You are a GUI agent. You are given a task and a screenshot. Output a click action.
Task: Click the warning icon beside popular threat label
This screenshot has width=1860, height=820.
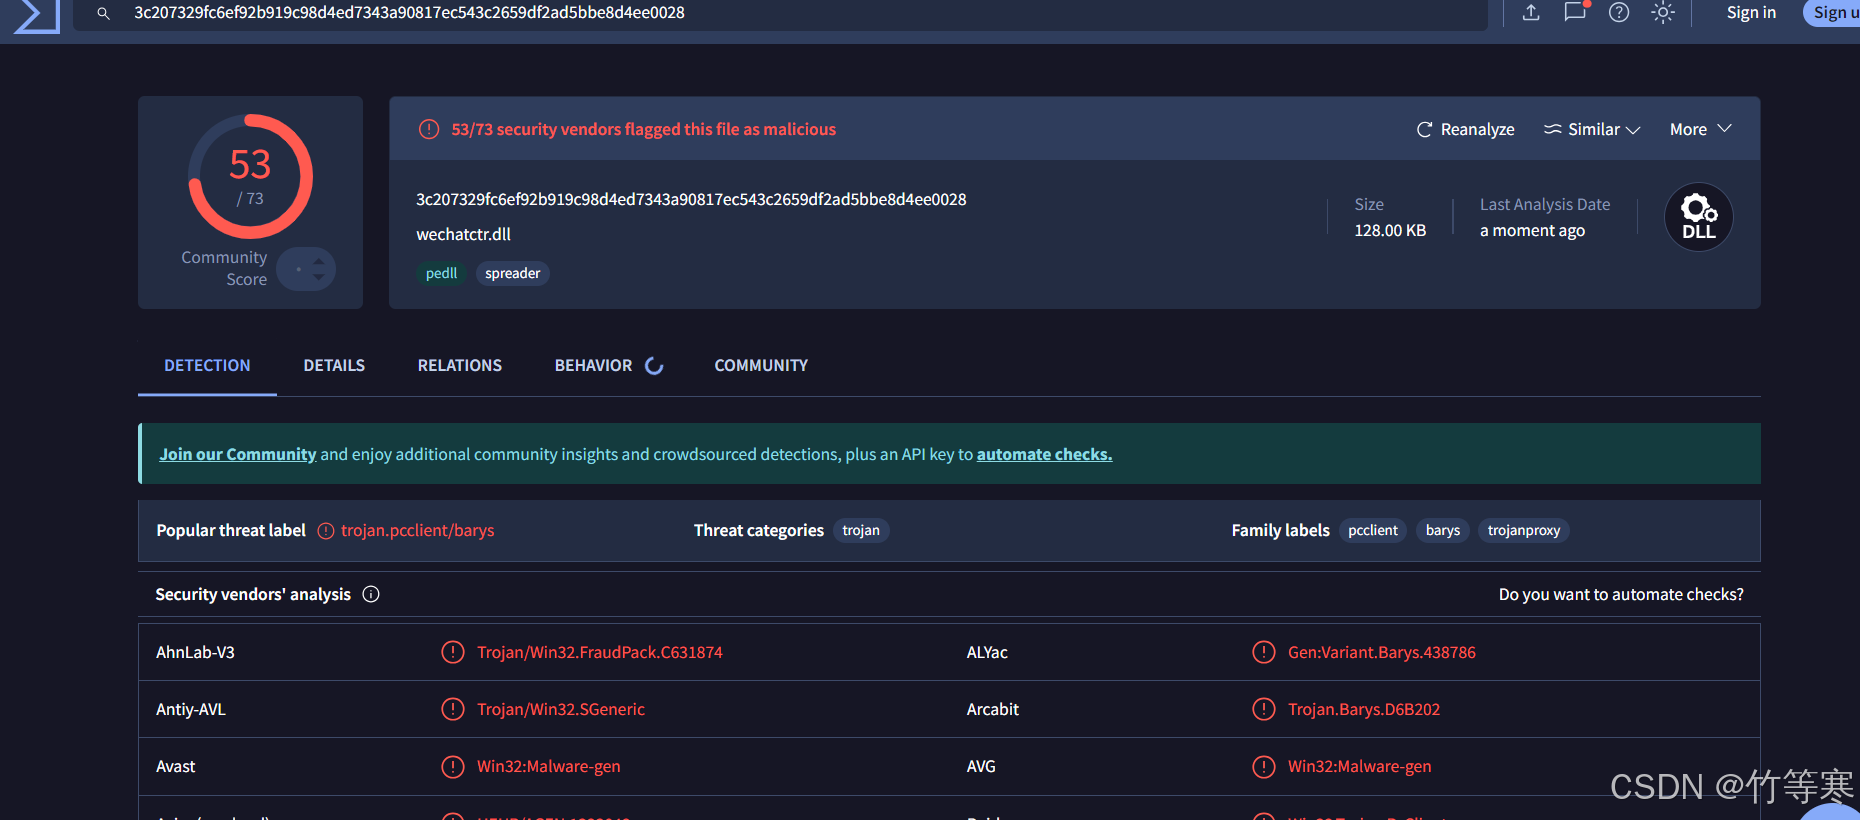[x=326, y=531]
